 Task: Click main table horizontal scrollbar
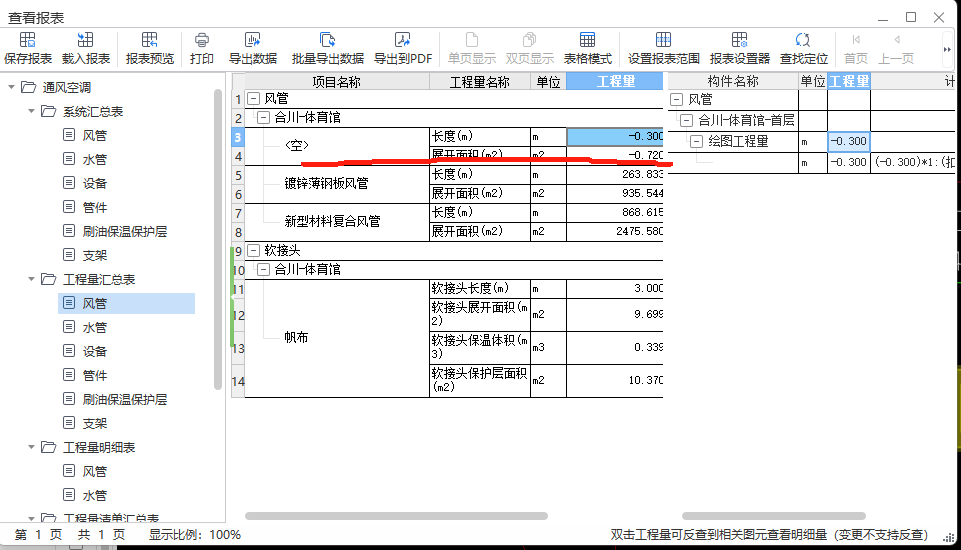(x=396, y=516)
